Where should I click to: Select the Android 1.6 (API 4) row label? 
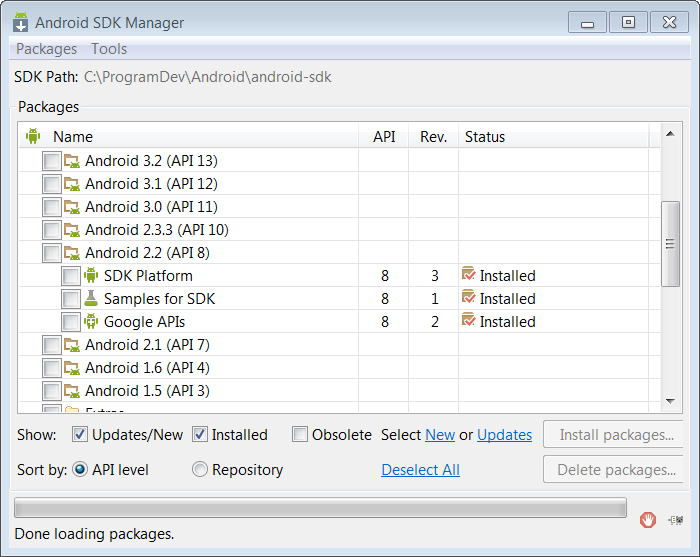(147, 368)
